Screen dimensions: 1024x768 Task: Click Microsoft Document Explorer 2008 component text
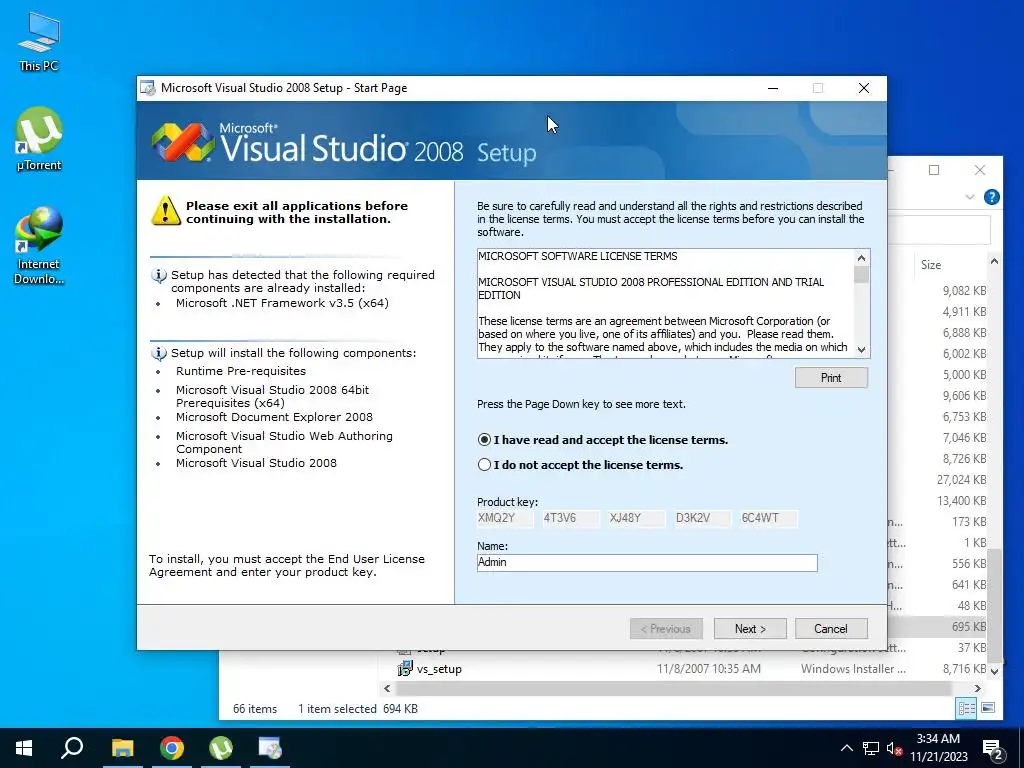coord(274,417)
